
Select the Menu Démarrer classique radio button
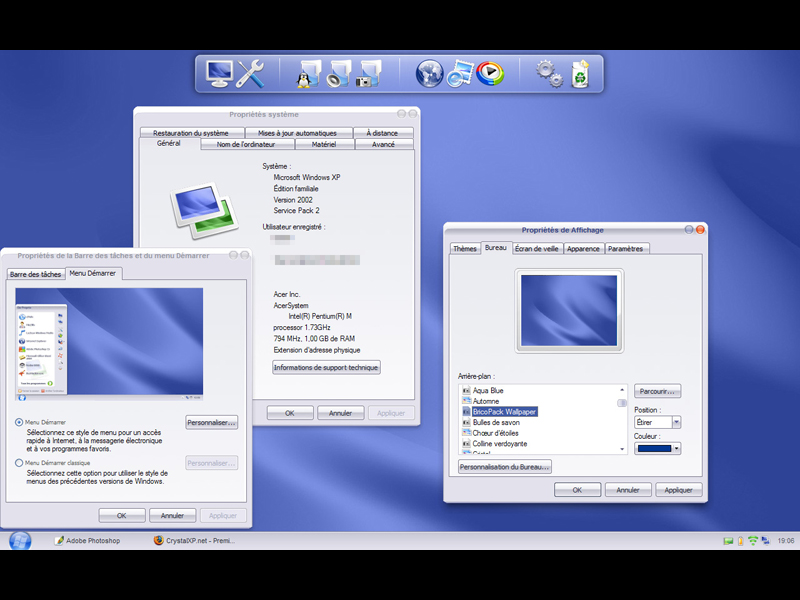[x=19, y=463]
